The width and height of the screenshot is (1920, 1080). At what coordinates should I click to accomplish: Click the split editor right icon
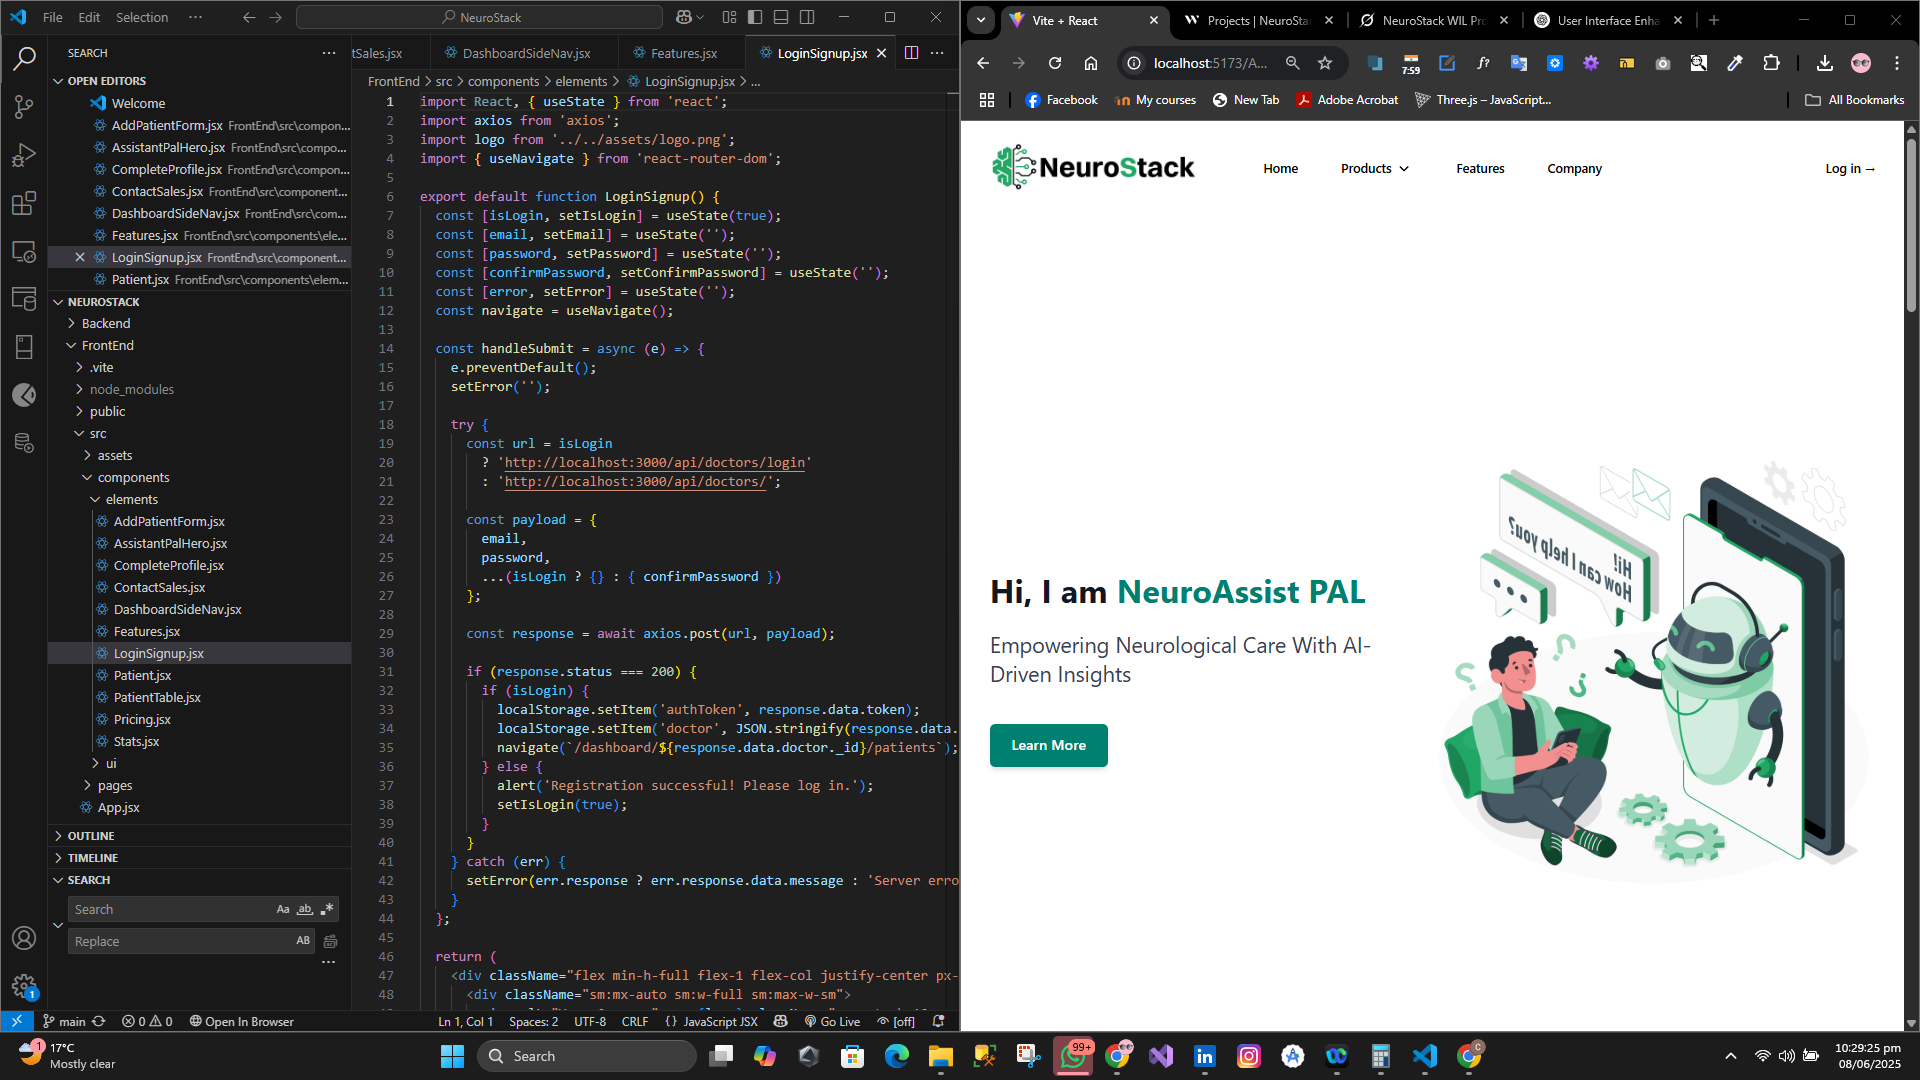pyautogui.click(x=911, y=53)
